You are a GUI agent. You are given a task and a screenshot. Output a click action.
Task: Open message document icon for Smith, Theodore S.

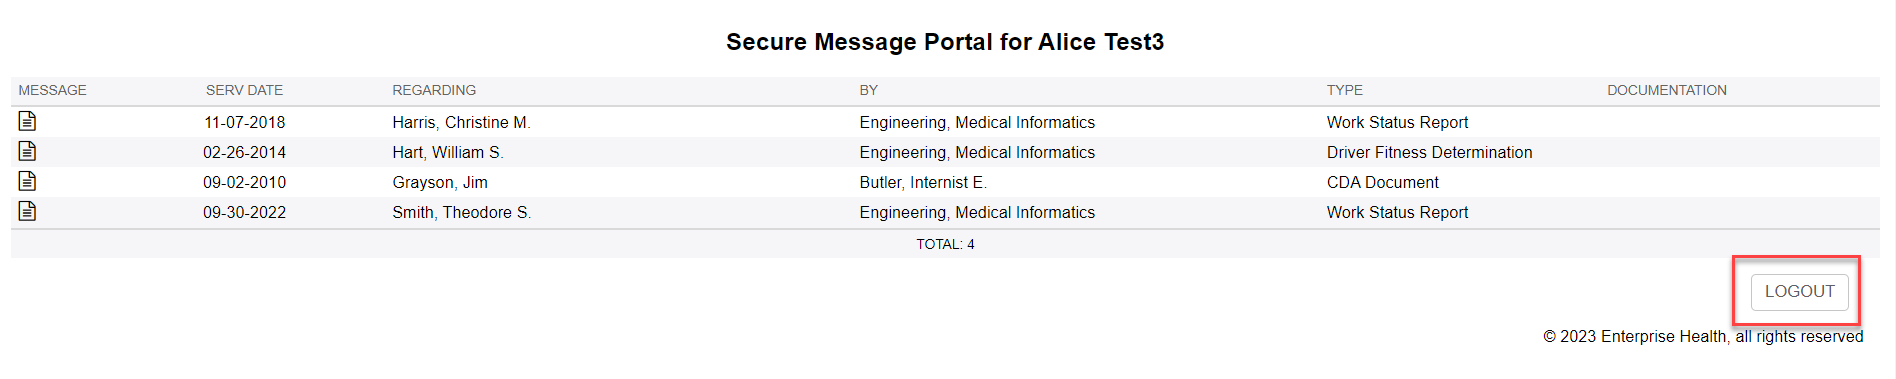(x=27, y=211)
